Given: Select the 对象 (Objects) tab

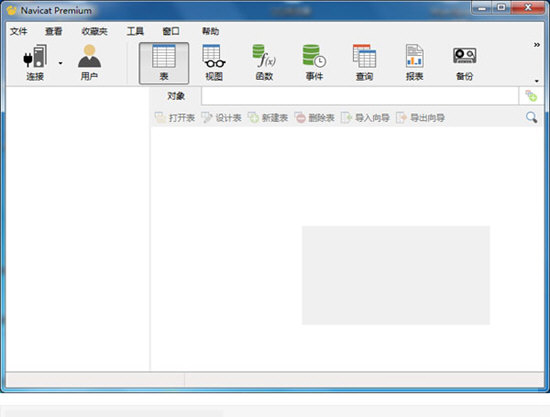Looking at the screenshot, I should (x=176, y=96).
